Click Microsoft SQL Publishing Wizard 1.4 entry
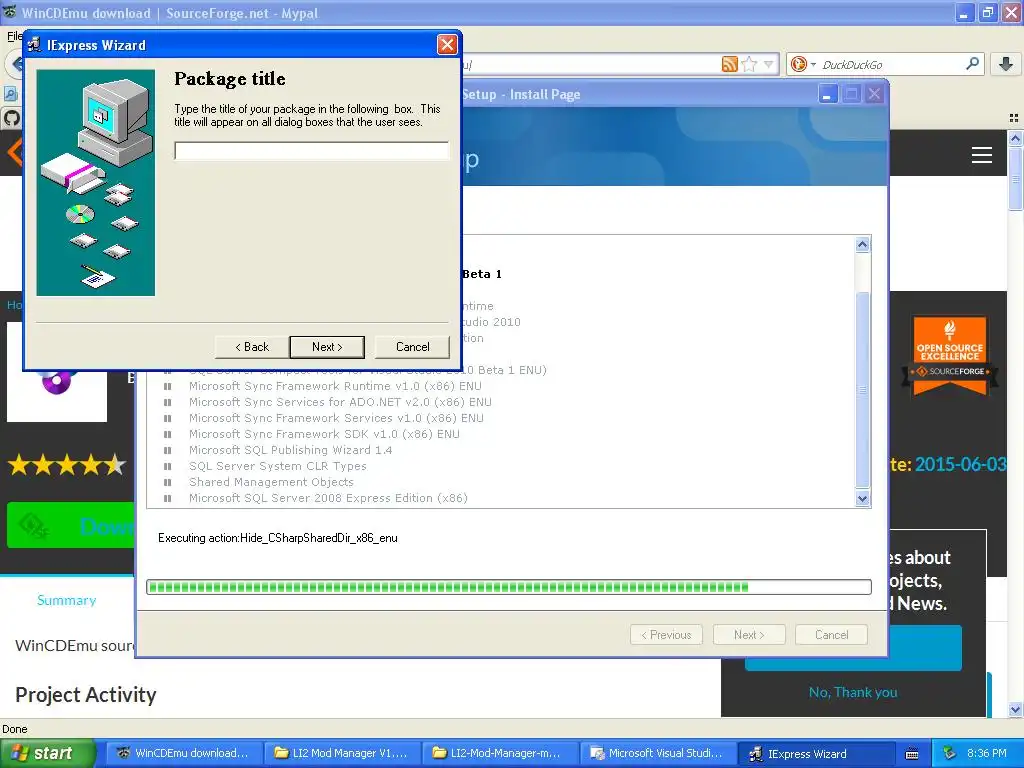 click(x=291, y=450)
